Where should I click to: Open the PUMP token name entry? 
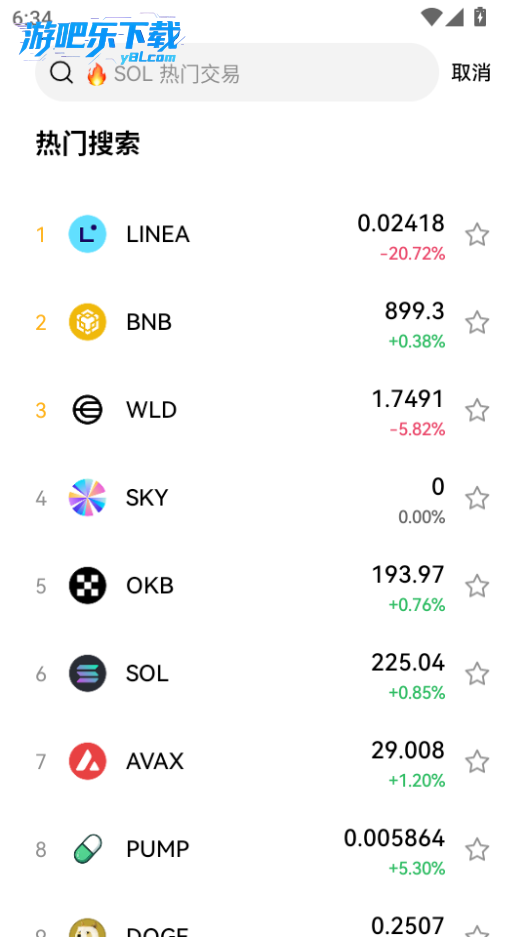coord(158,849)
